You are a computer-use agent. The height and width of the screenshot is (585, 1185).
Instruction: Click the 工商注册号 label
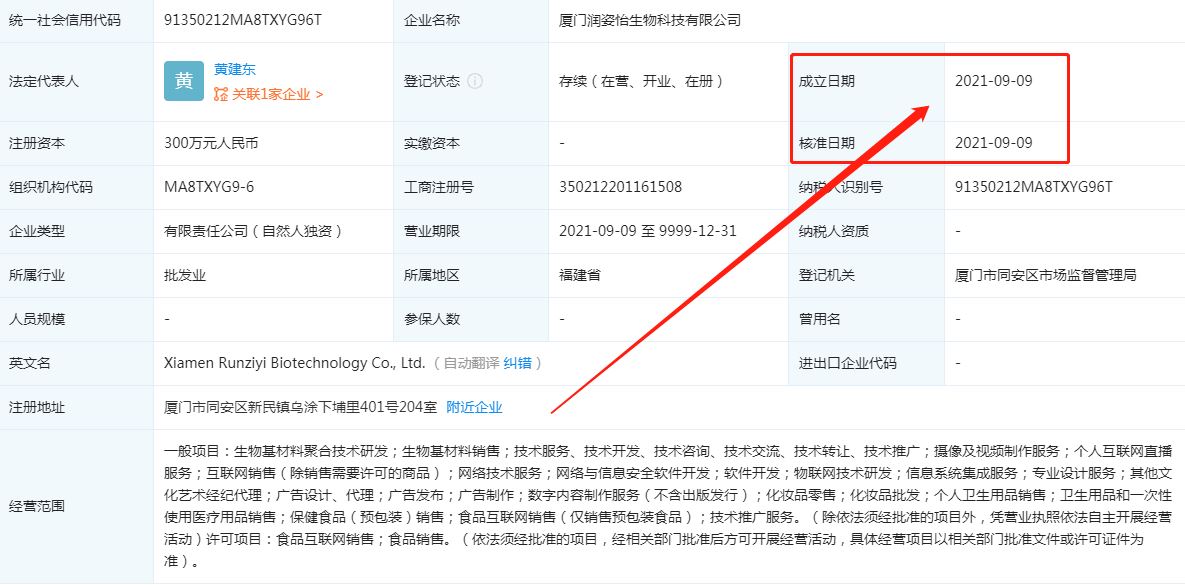pyautogui.click(x=438, y=187)
